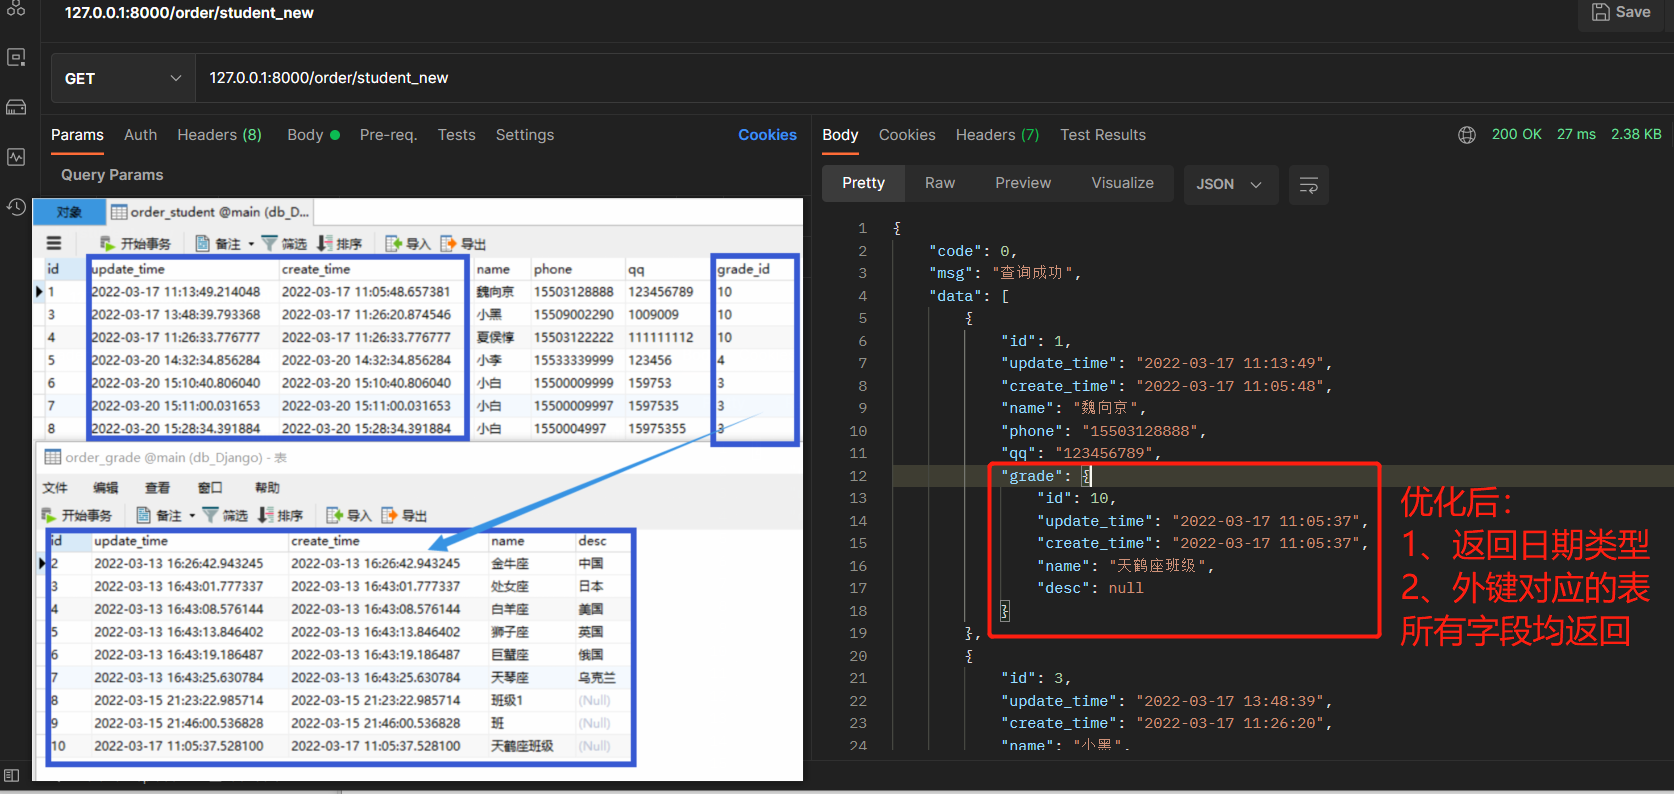Select the order_student @main table tab
The height and width of the screenshot is (794, 1674).
(211, 212)
